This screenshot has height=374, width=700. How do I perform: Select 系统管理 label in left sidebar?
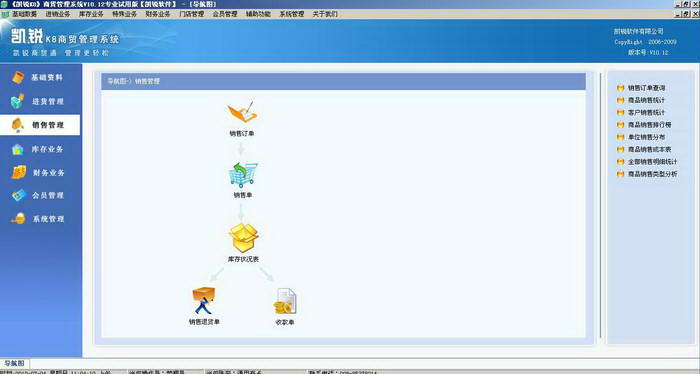(49, 219)
